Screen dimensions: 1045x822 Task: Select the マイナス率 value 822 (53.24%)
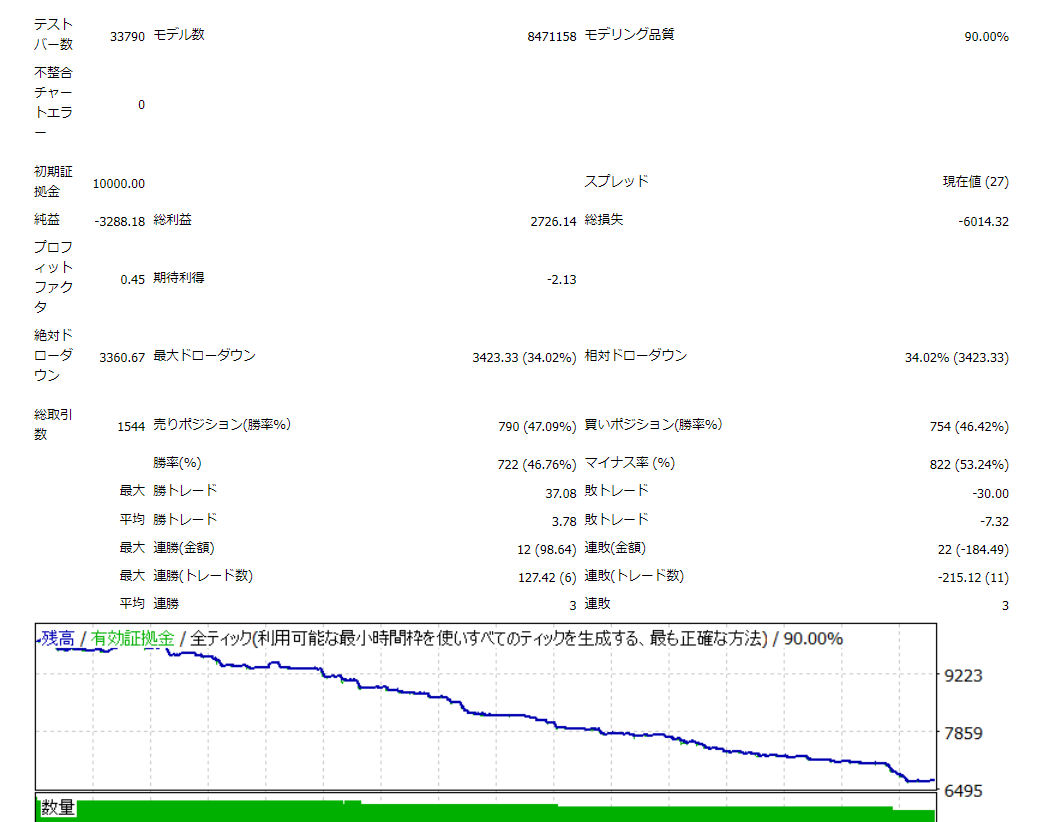(x=968, y=465)
